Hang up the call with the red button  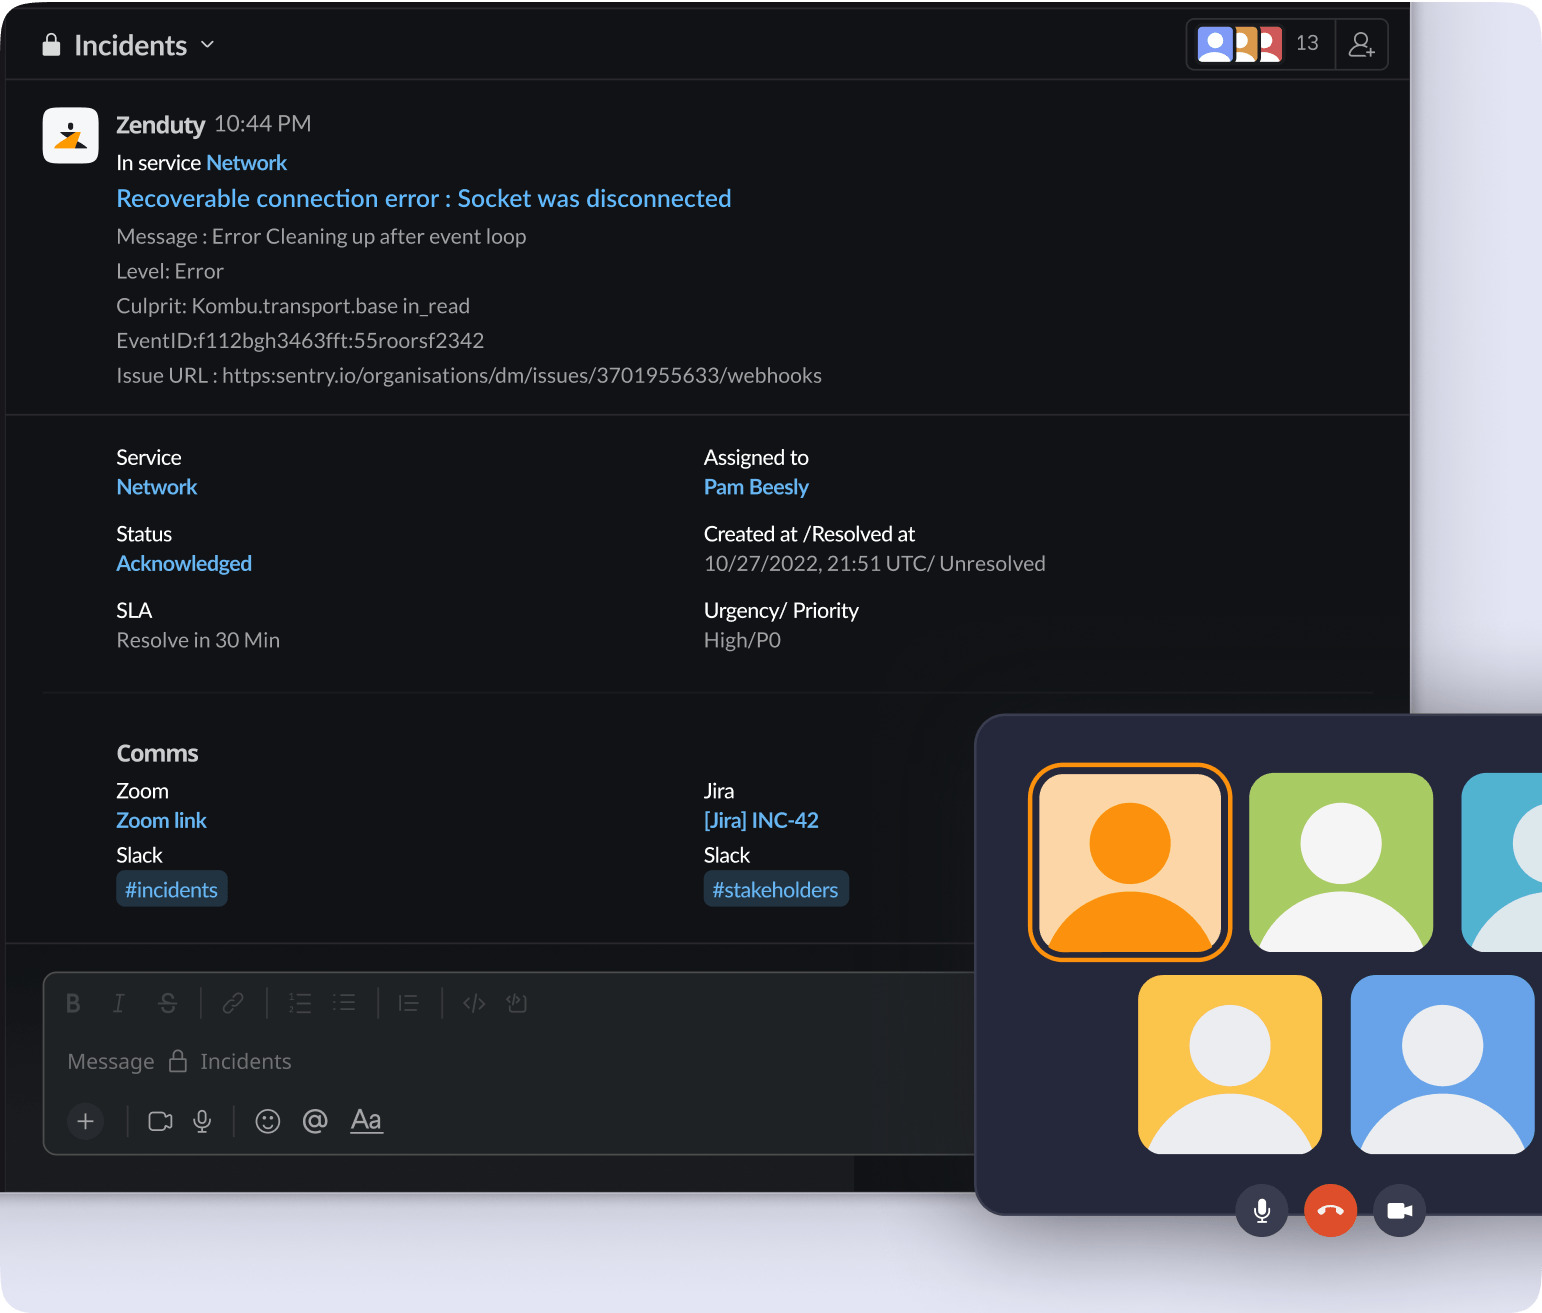(x=1330, y=1210)
